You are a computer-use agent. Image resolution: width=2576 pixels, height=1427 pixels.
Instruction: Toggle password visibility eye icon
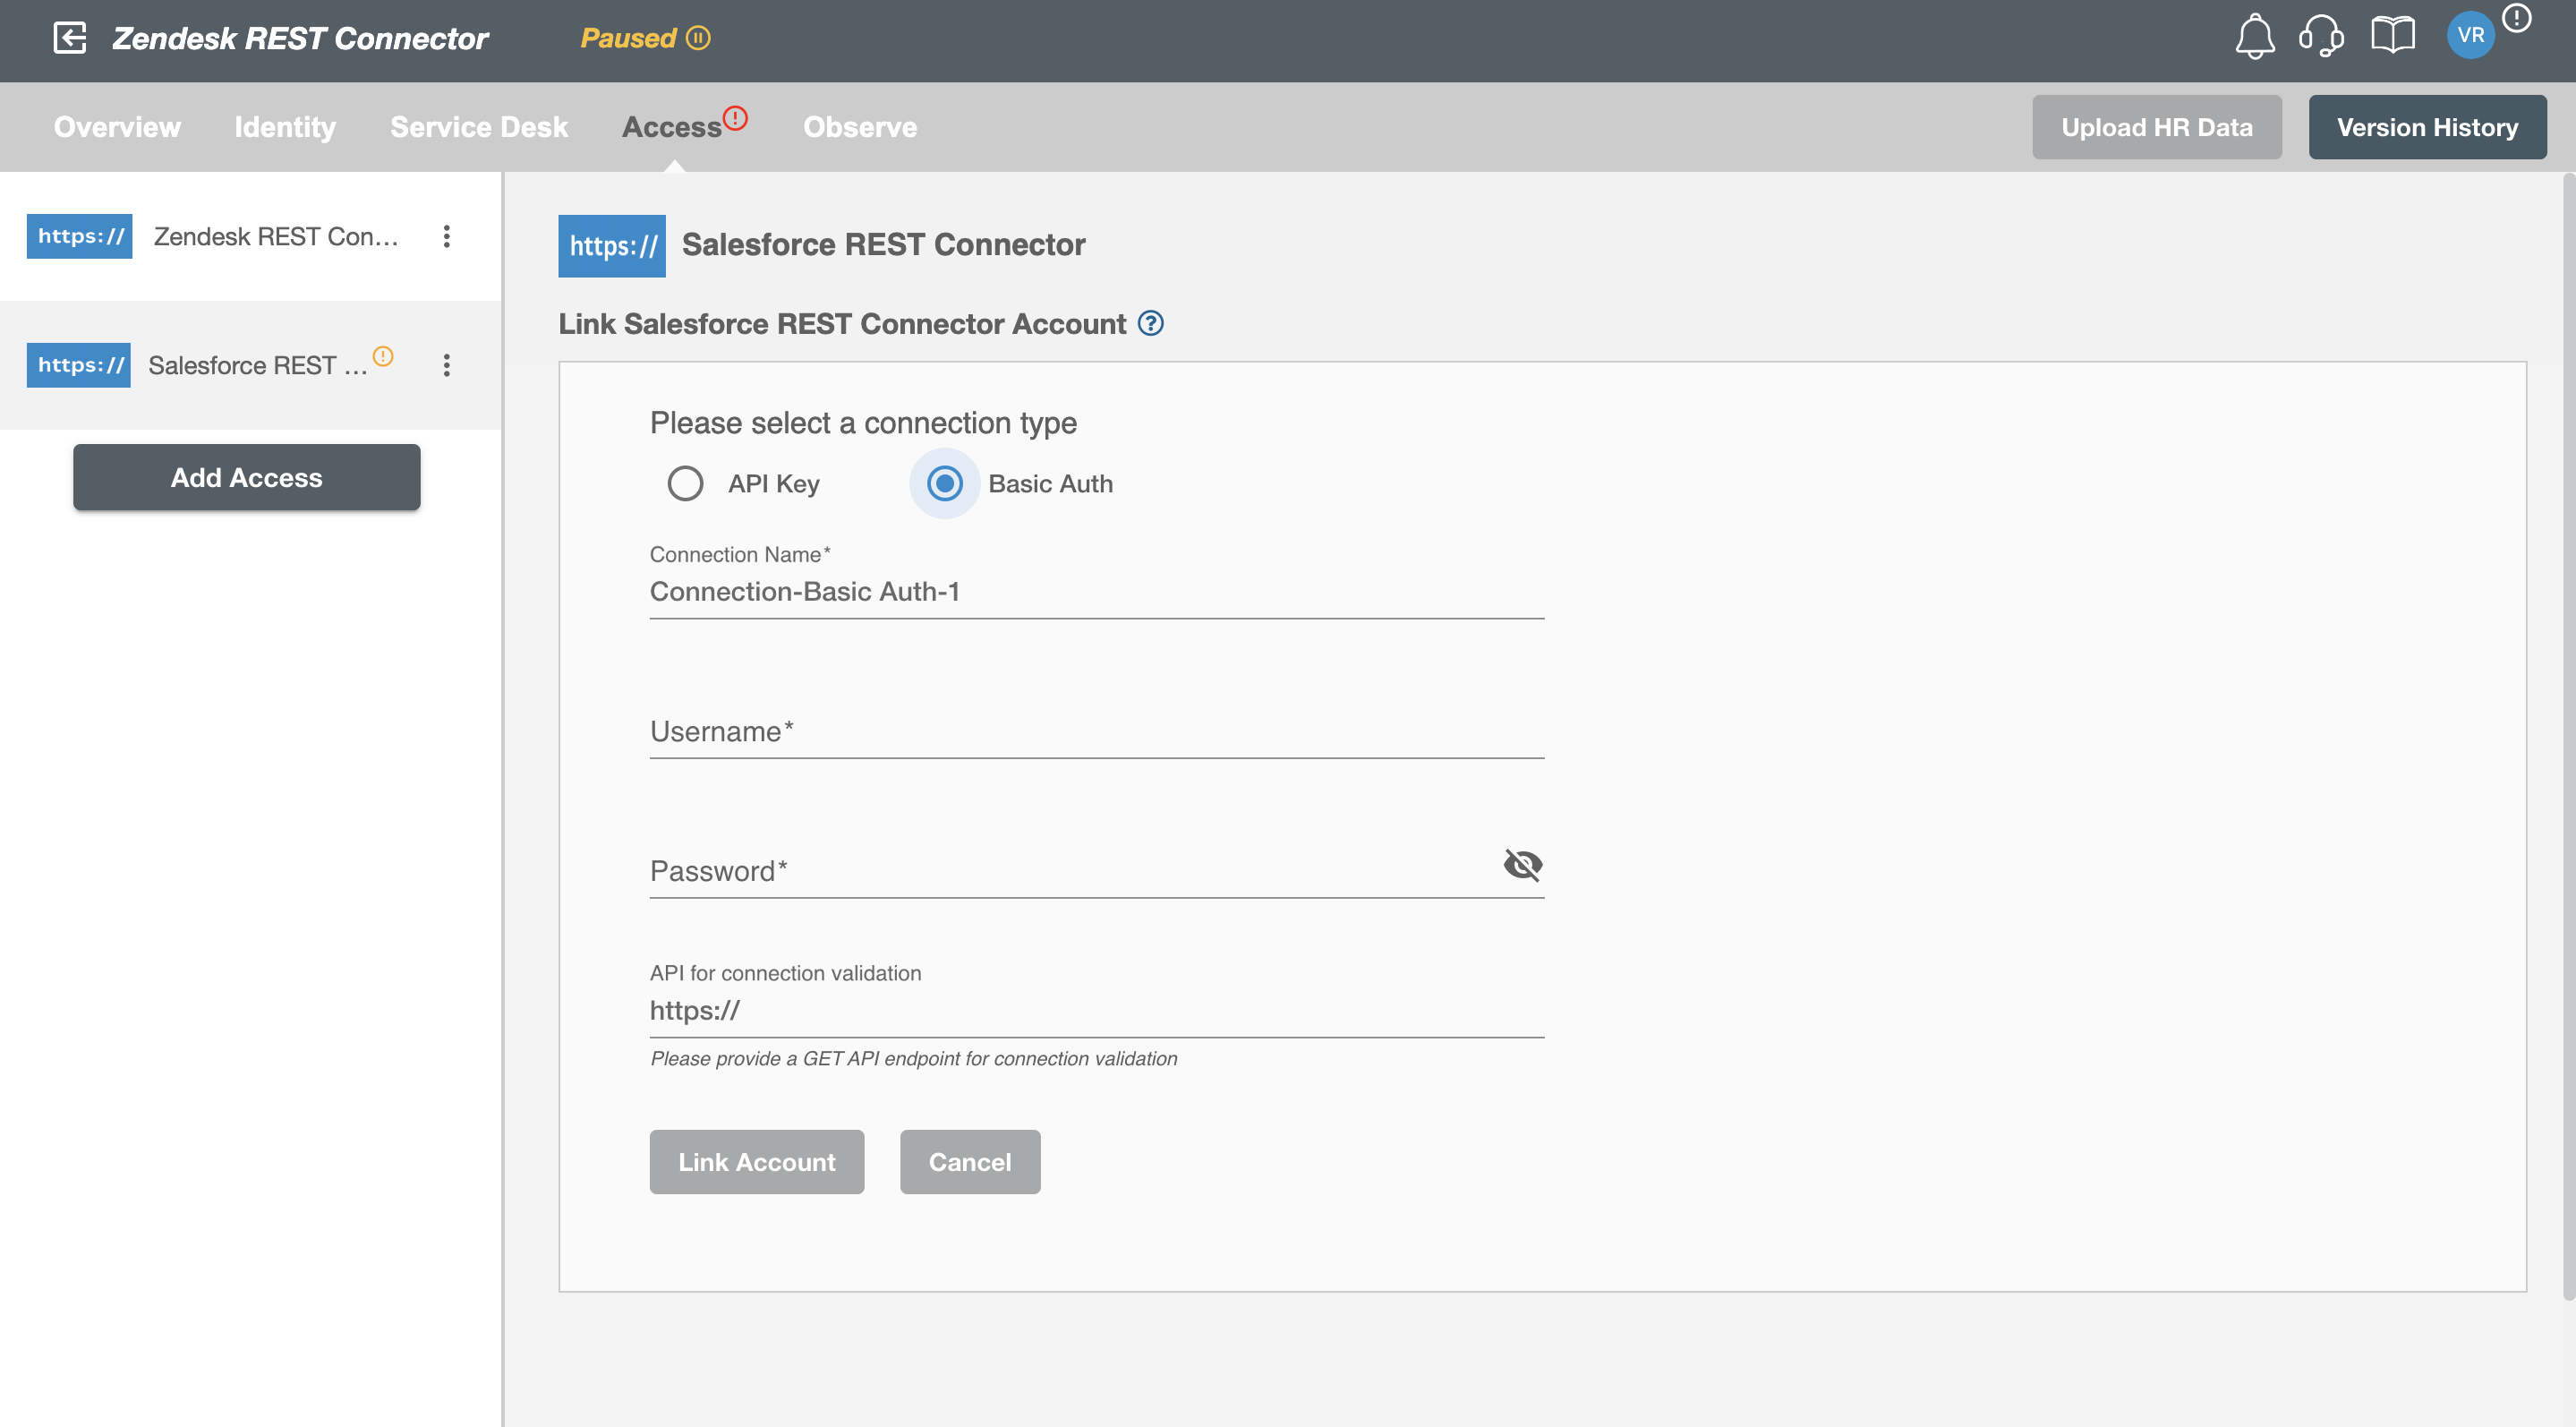1523,864
